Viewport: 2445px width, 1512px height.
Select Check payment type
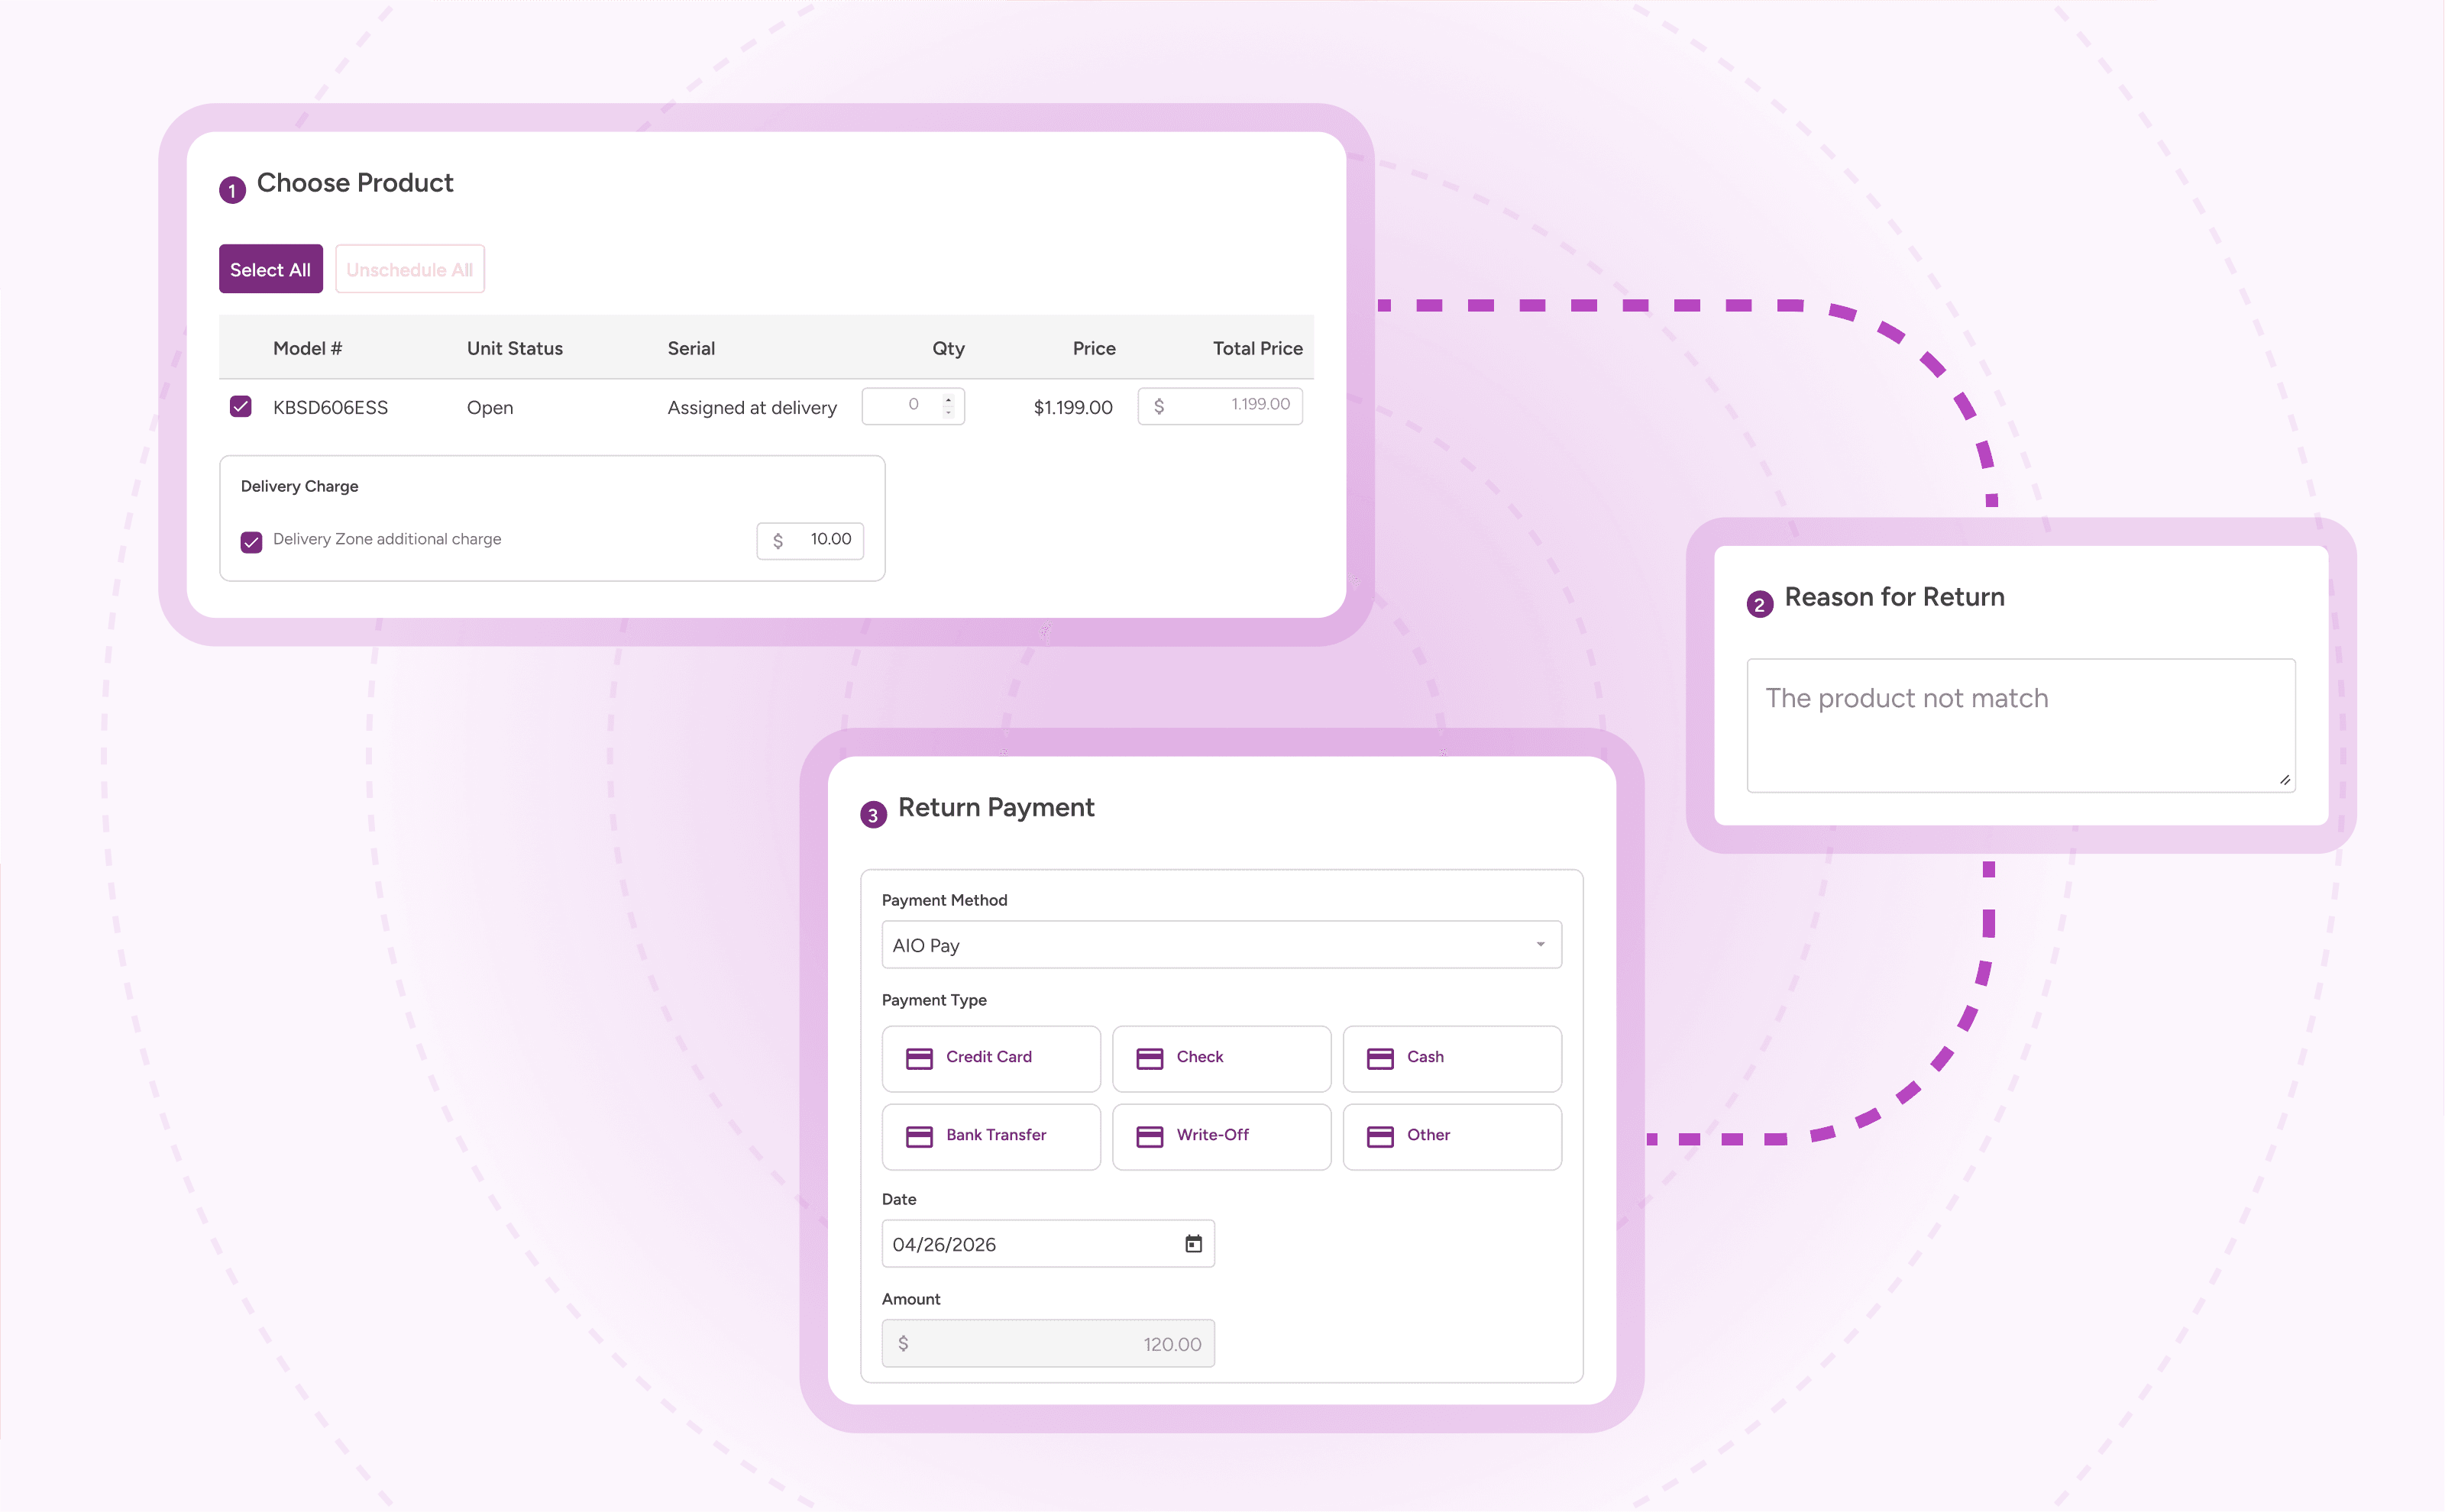1221,1058
